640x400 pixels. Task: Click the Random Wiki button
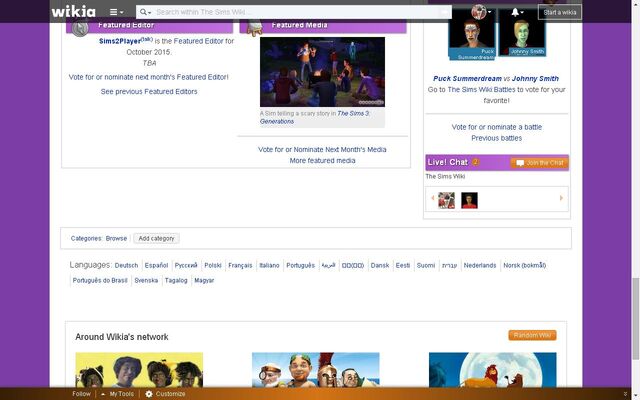click(x=532, y=335)
